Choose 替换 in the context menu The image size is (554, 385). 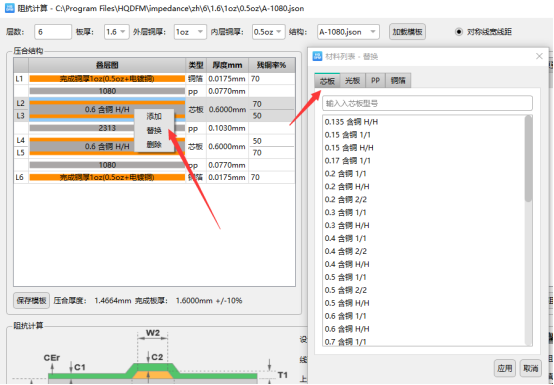pyautogui.click(x=154, y=130)
